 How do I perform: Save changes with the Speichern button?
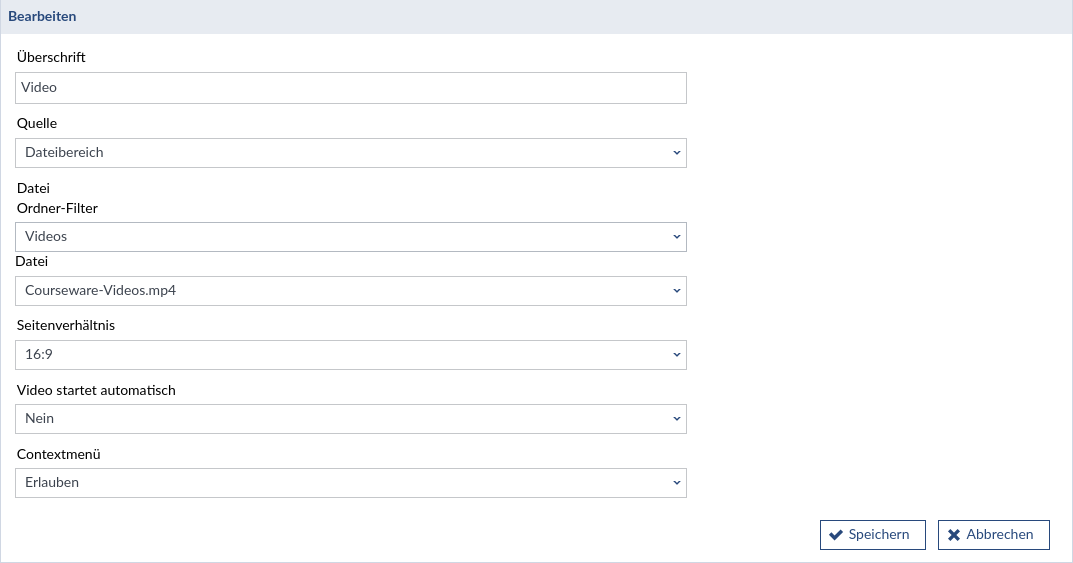pos(873,535)
